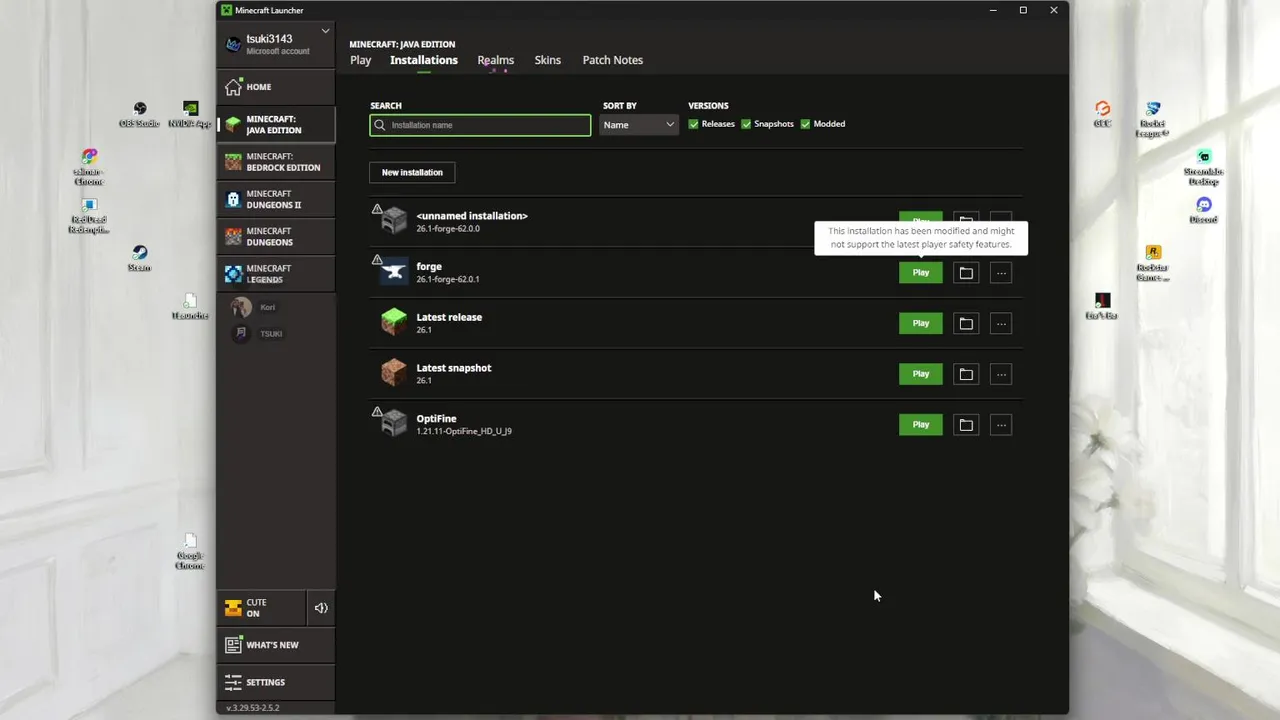Uncheck the Snapshots versions checkbox
The width and height of the screenshot is (1280, 720).
pyautogui.click(x=746, y=124)
